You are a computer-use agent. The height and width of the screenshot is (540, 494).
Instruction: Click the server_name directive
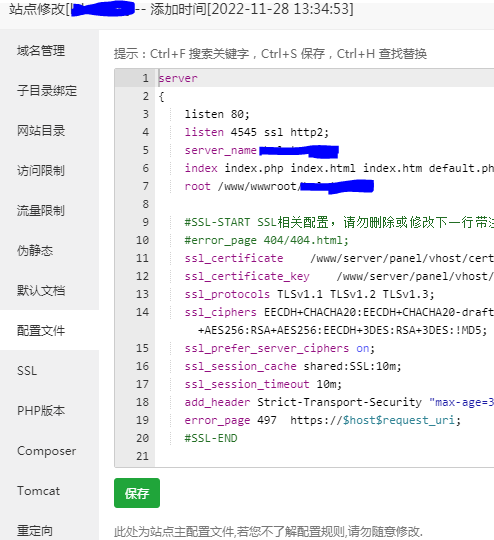pos(220,150)
